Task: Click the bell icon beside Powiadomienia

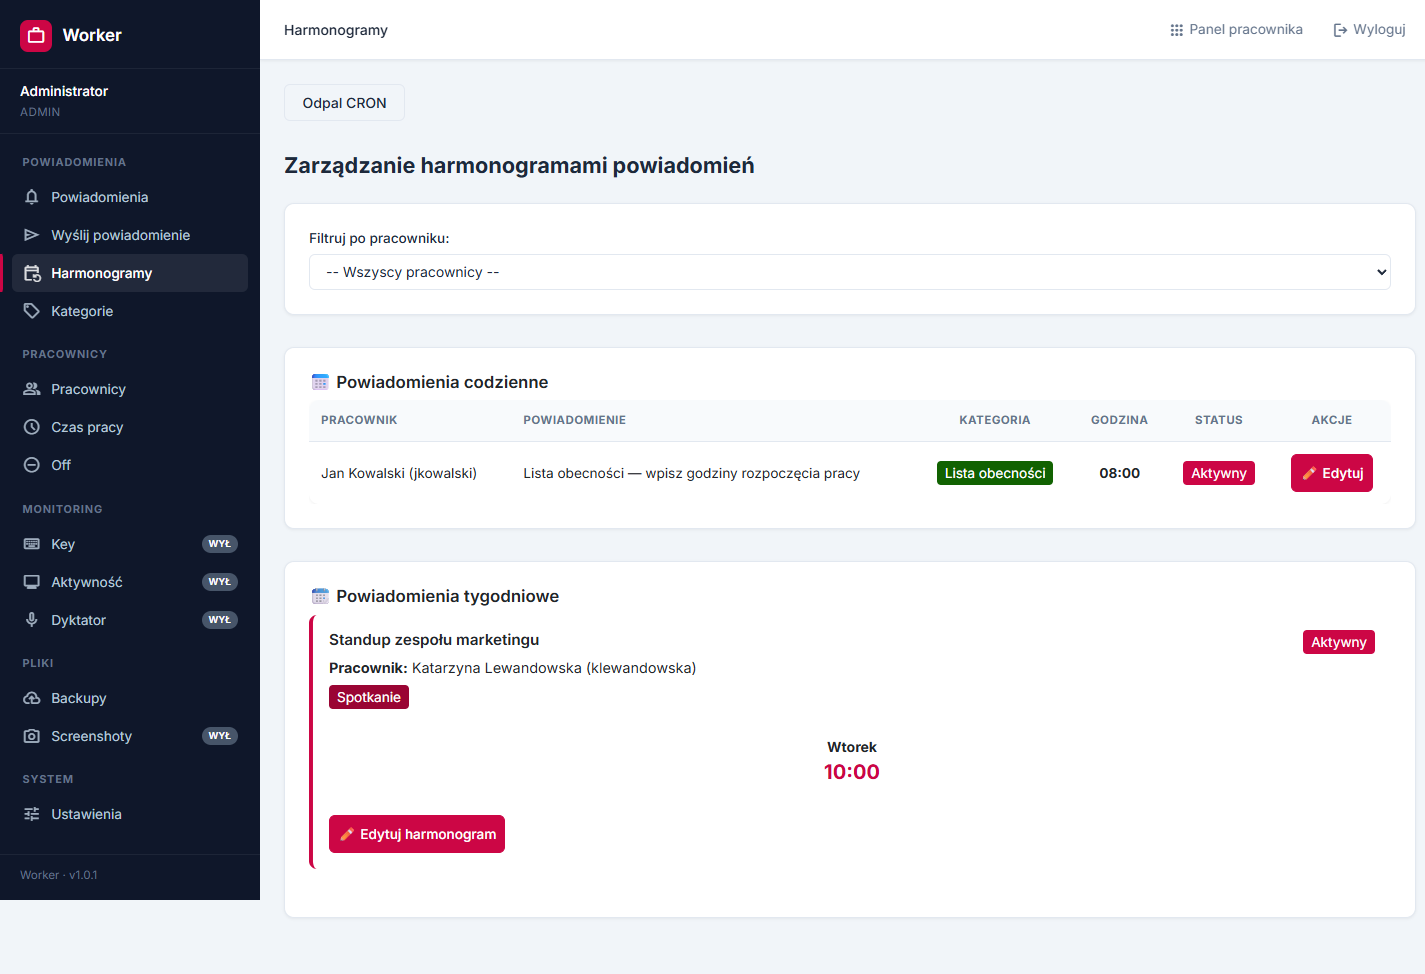Action: pos(32,197)
